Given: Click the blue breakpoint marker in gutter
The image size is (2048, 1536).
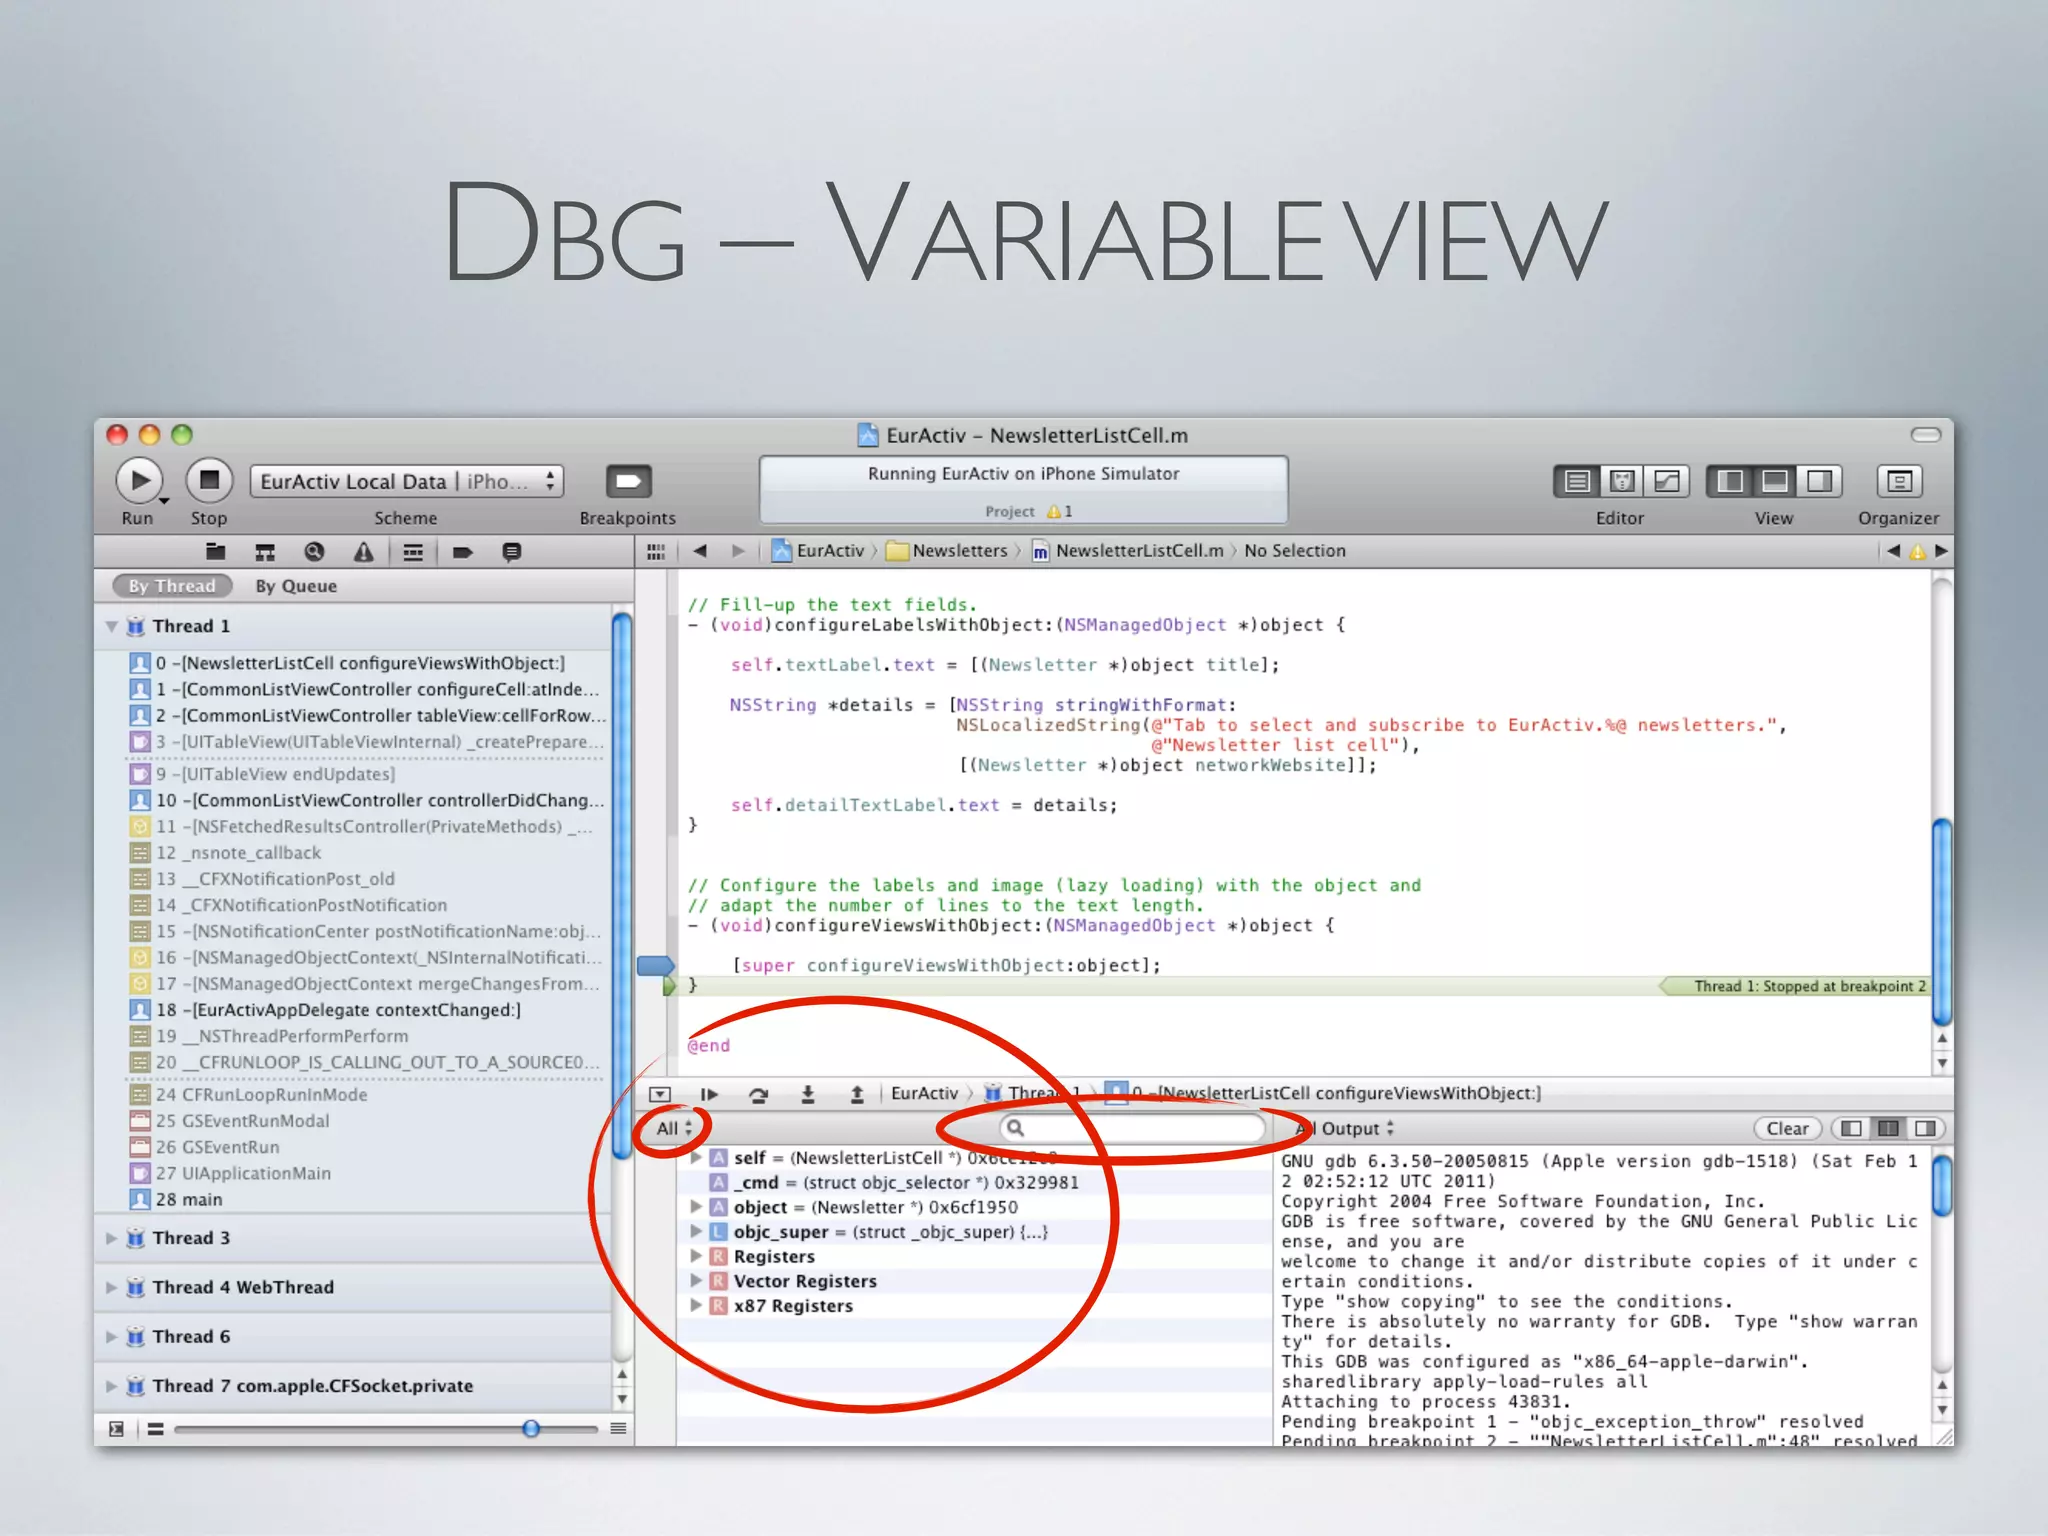Looking at the screenshot, I should tap(656, 965).
